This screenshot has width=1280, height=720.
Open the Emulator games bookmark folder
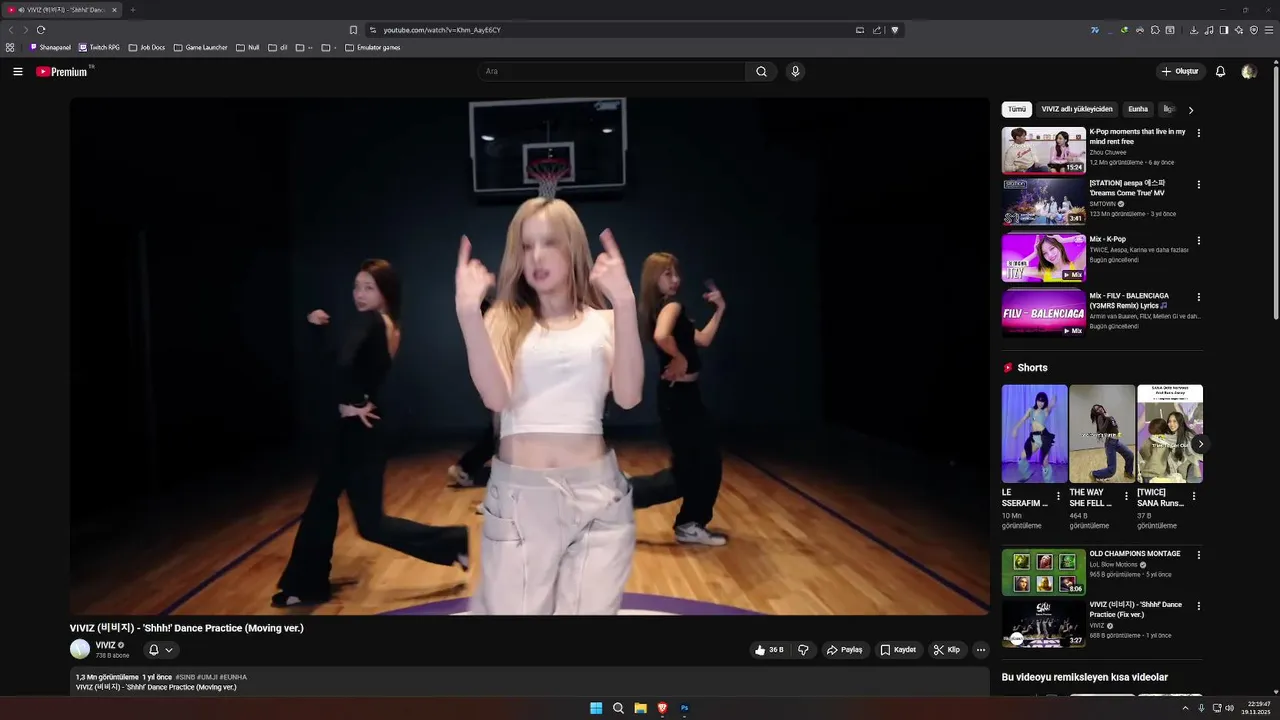(372, 47)
